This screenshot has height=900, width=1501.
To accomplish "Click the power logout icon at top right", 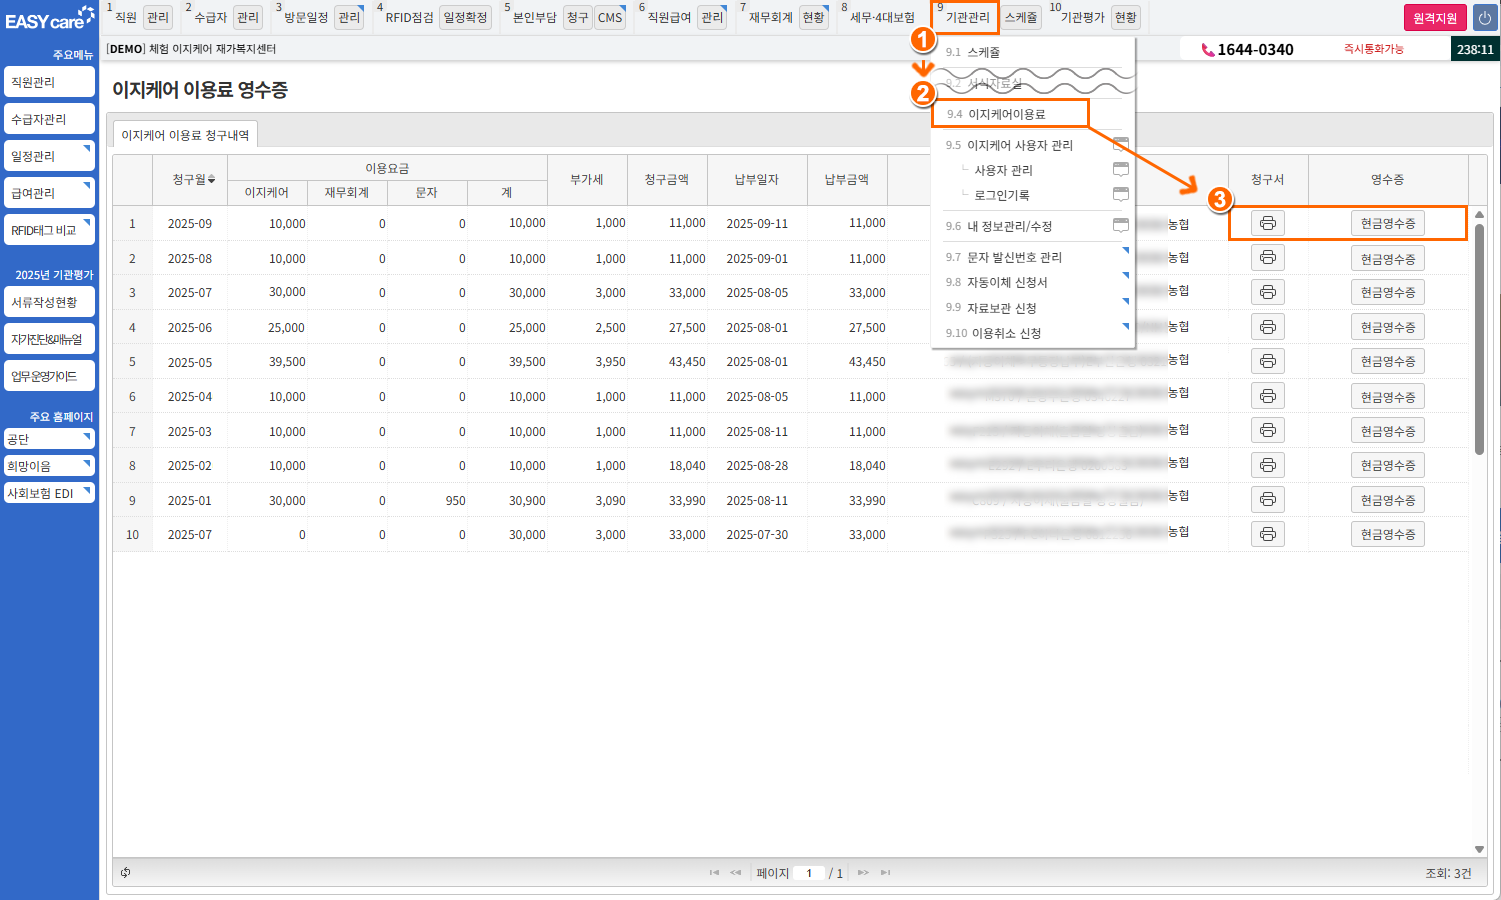I will (x=1484, y=18).
